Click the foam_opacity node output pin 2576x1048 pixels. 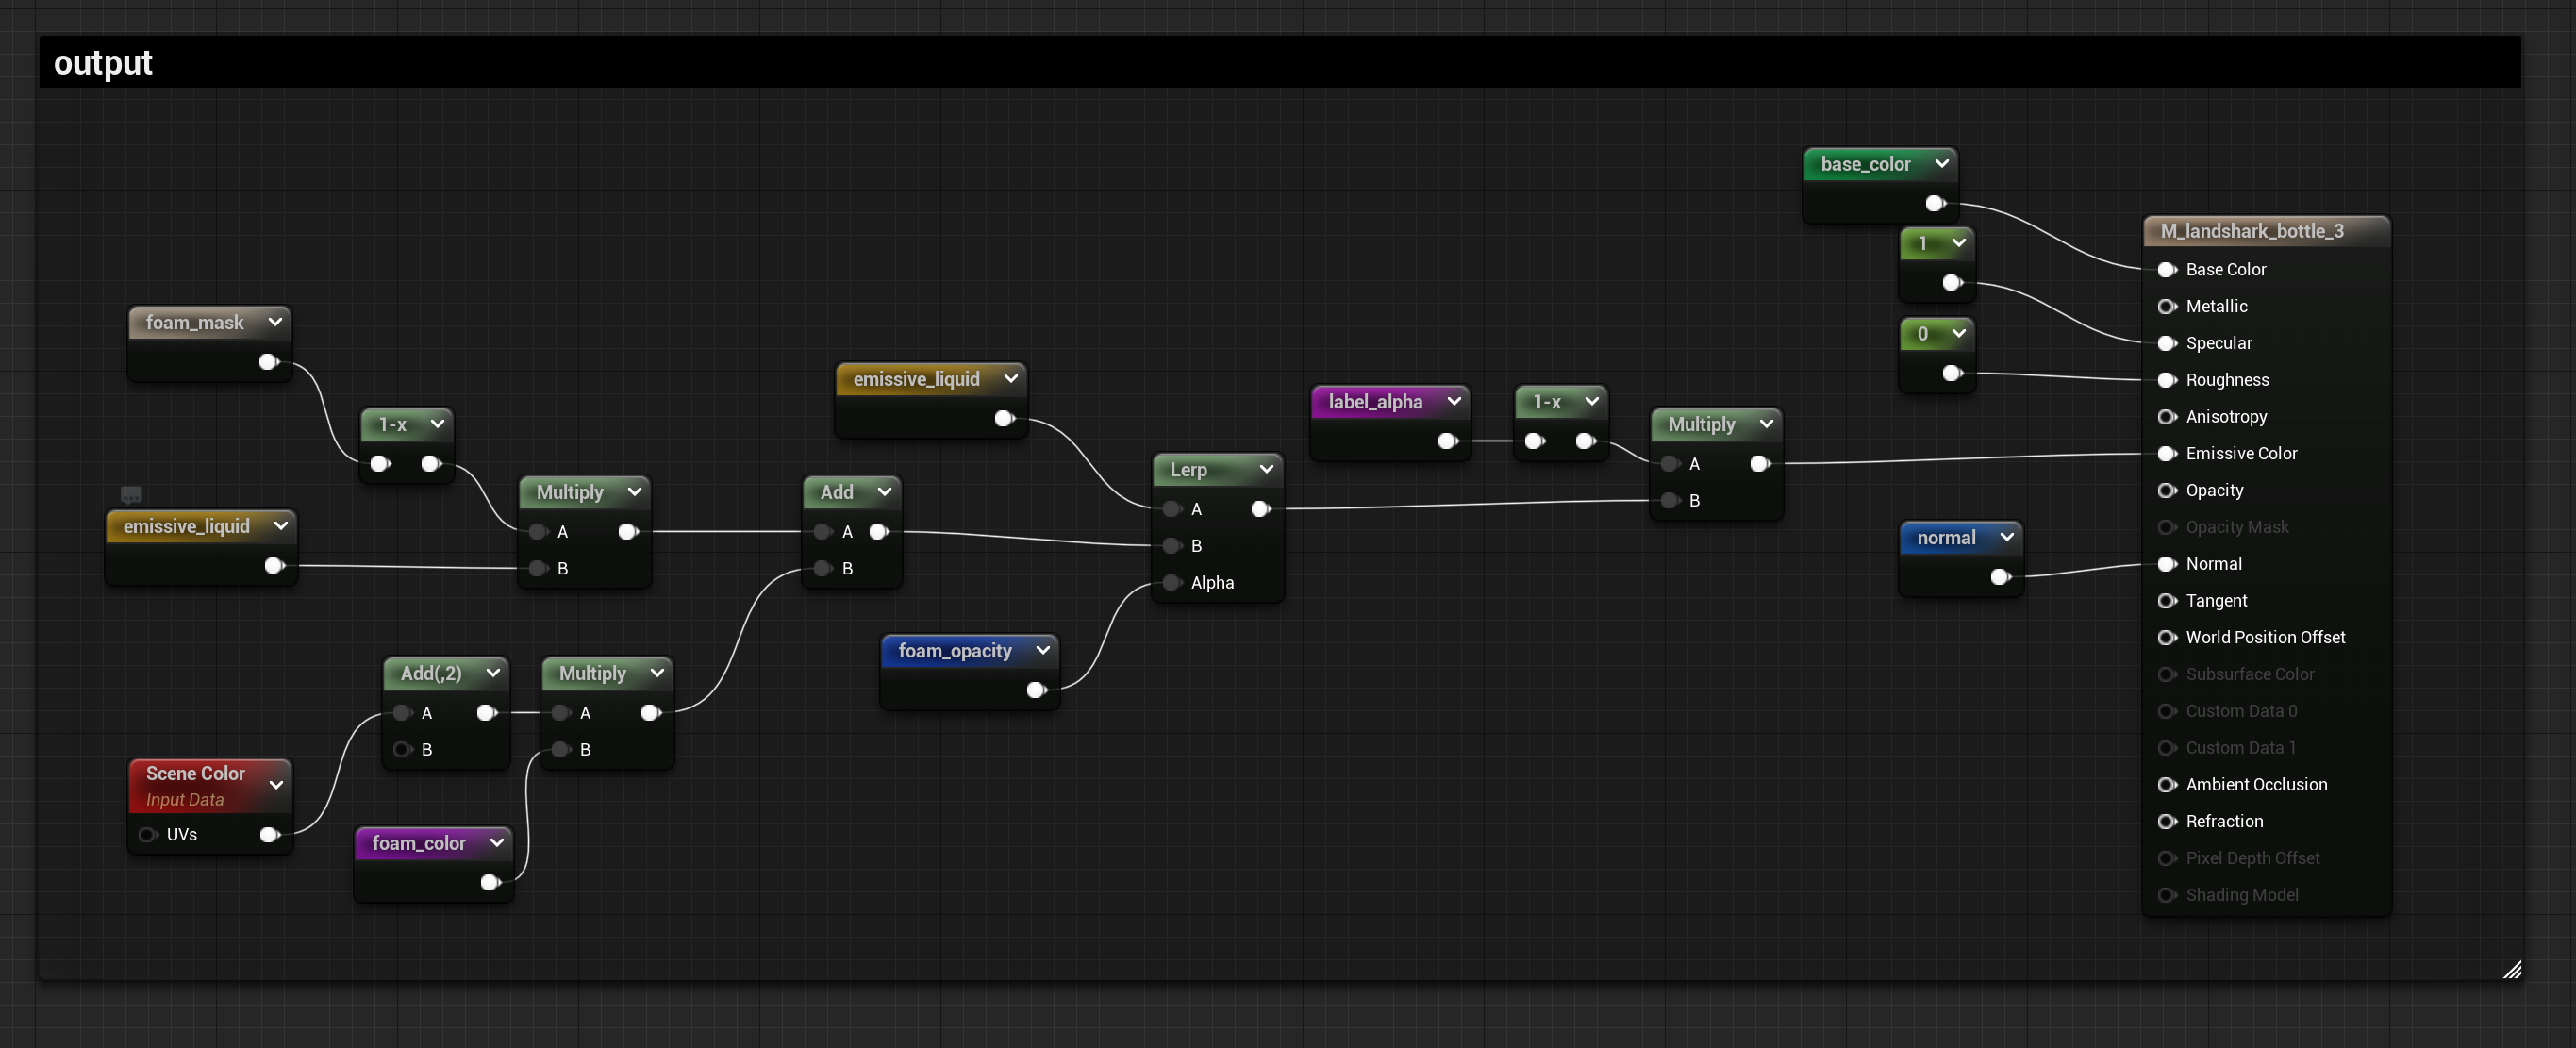coord(1036,689)
